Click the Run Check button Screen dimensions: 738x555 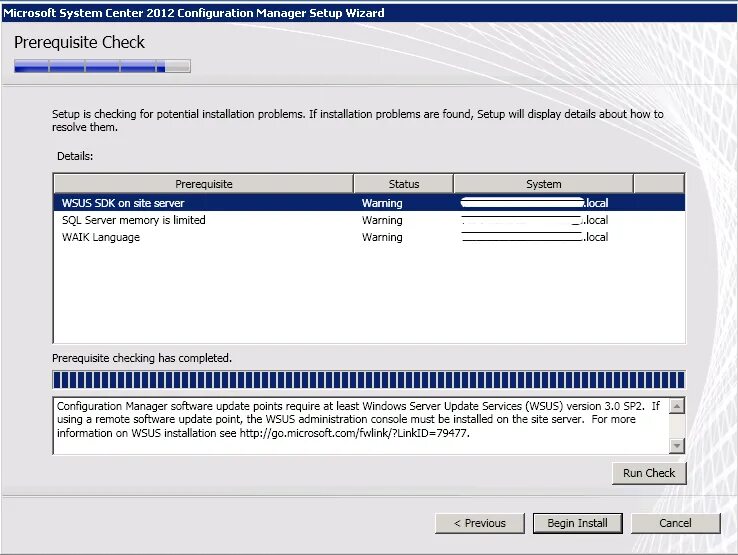(649, 473)
